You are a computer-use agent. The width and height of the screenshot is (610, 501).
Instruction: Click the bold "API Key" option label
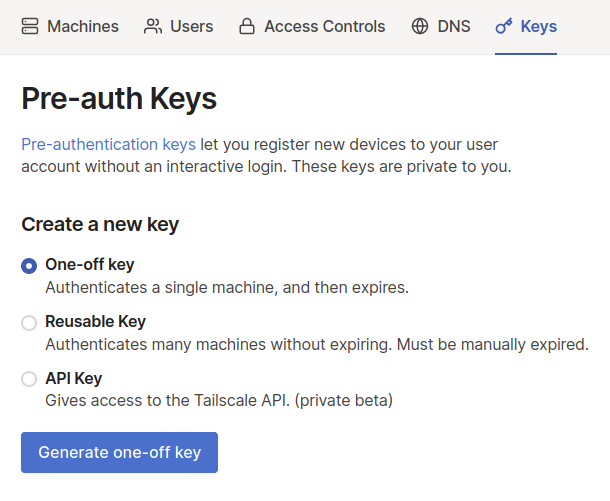tap(73, 379)
